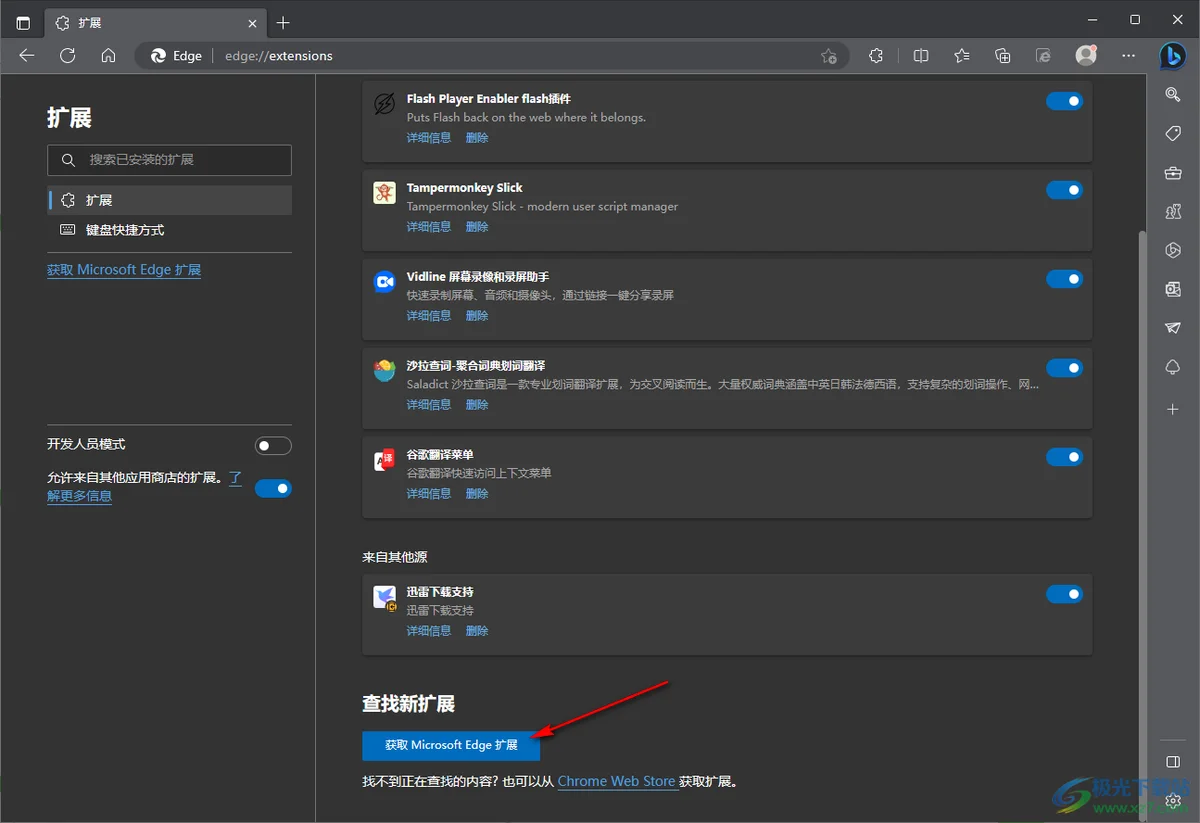Click the 来自其他源 section heading
Viewport: 1200px width, 823px height.
pos(395,557)
